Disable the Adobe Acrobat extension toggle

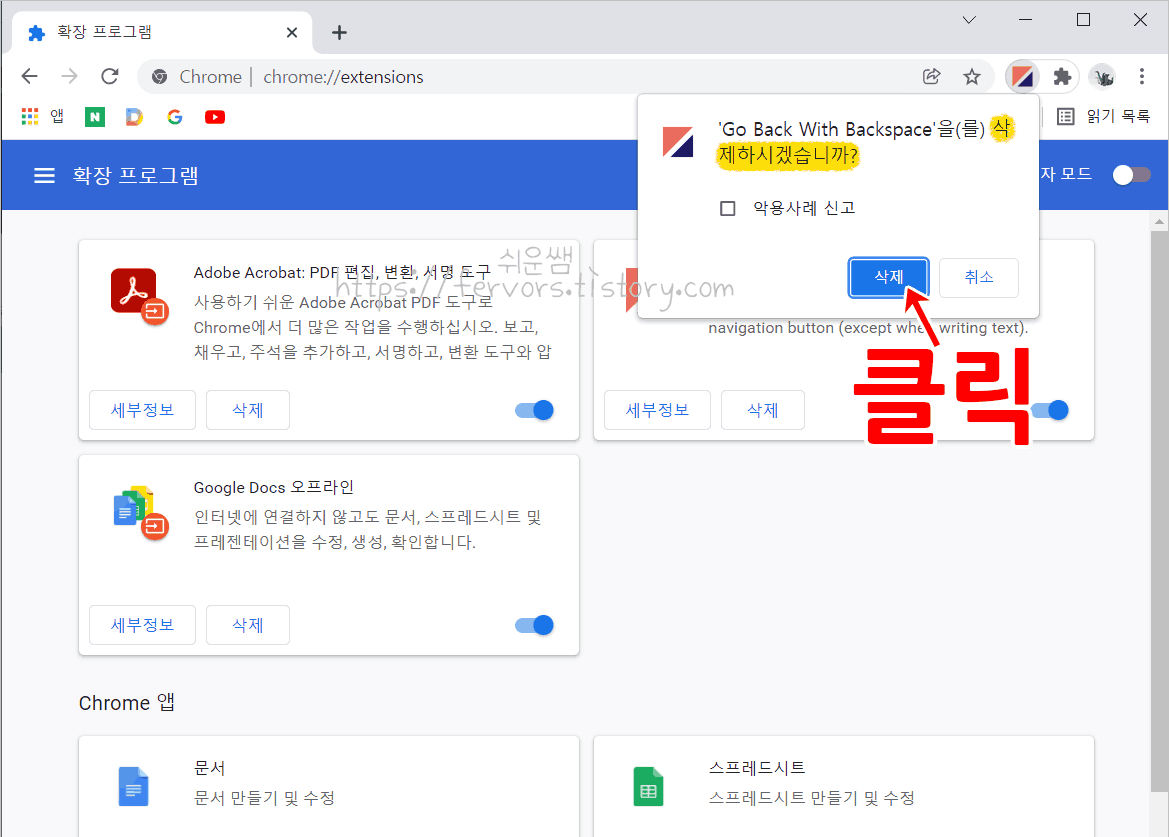click(535, 410)
